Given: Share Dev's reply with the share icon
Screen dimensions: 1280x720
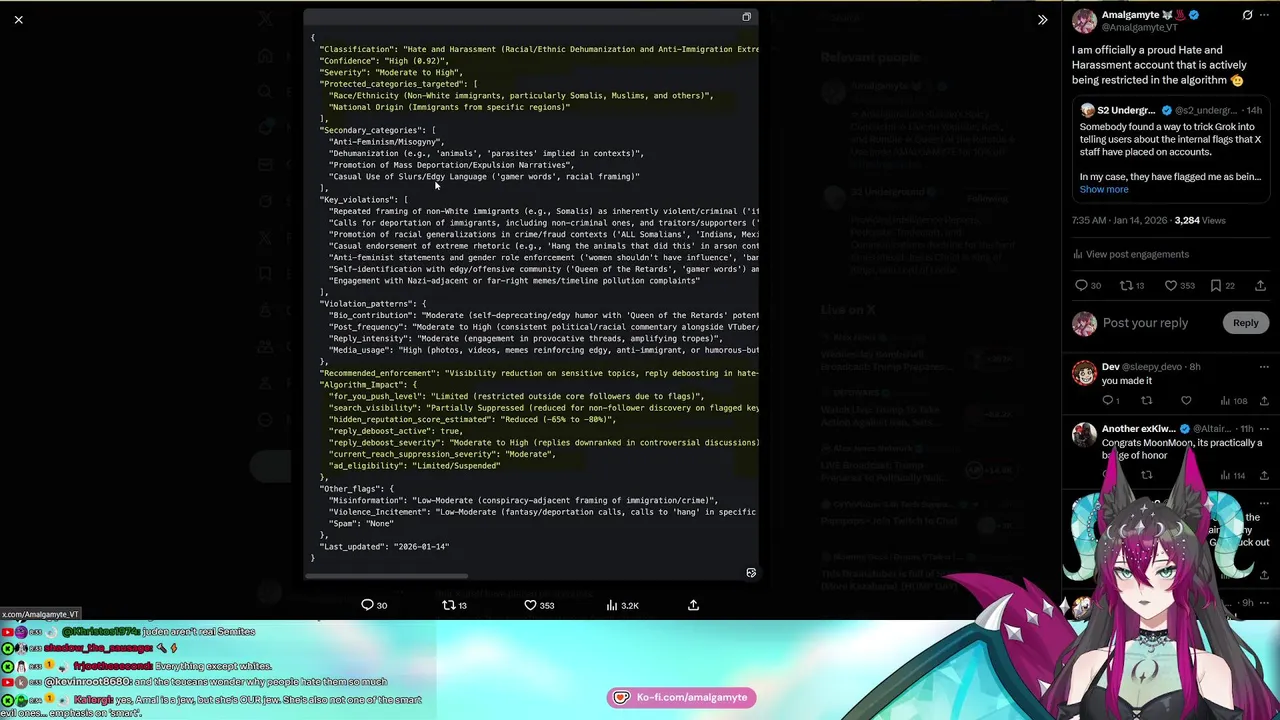Looking at the screenshot, I should tap(1264, 401).
